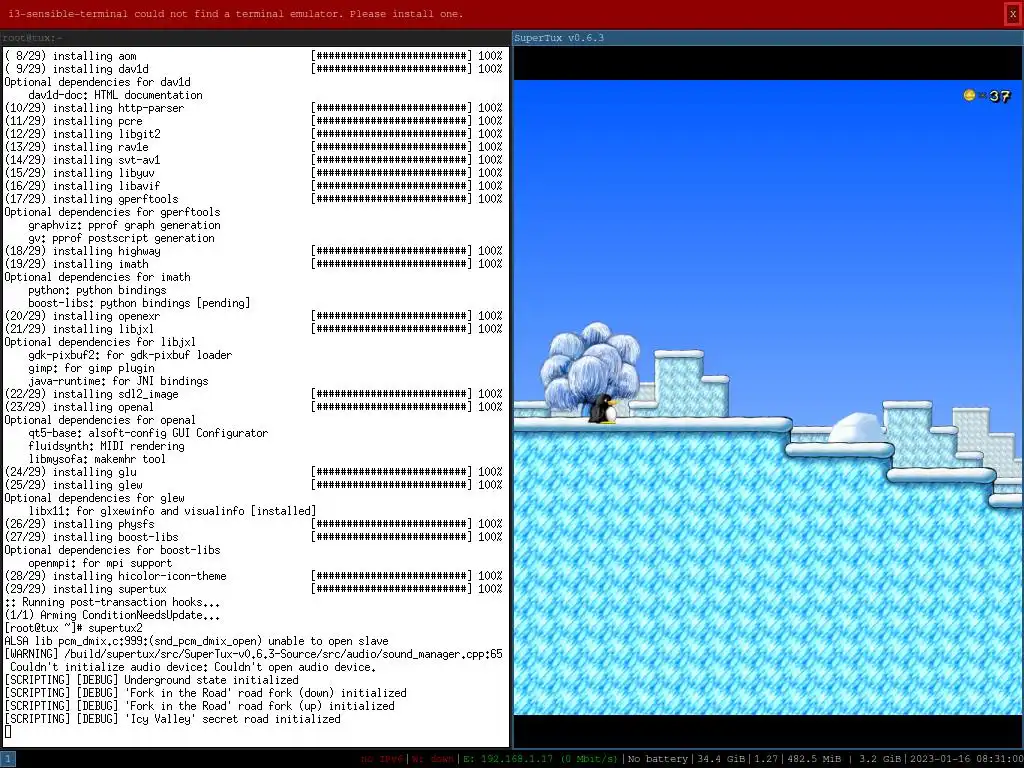Click the terminal cursor on the last line
Screen dimensions: 1024x768
pos(8,732)
